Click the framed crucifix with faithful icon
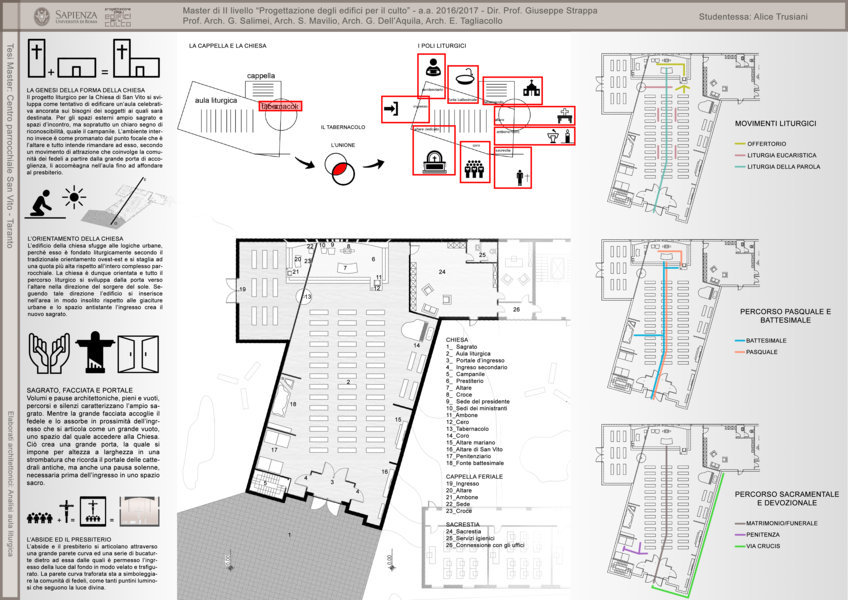The image size is (848, 600). coord(92,511)
